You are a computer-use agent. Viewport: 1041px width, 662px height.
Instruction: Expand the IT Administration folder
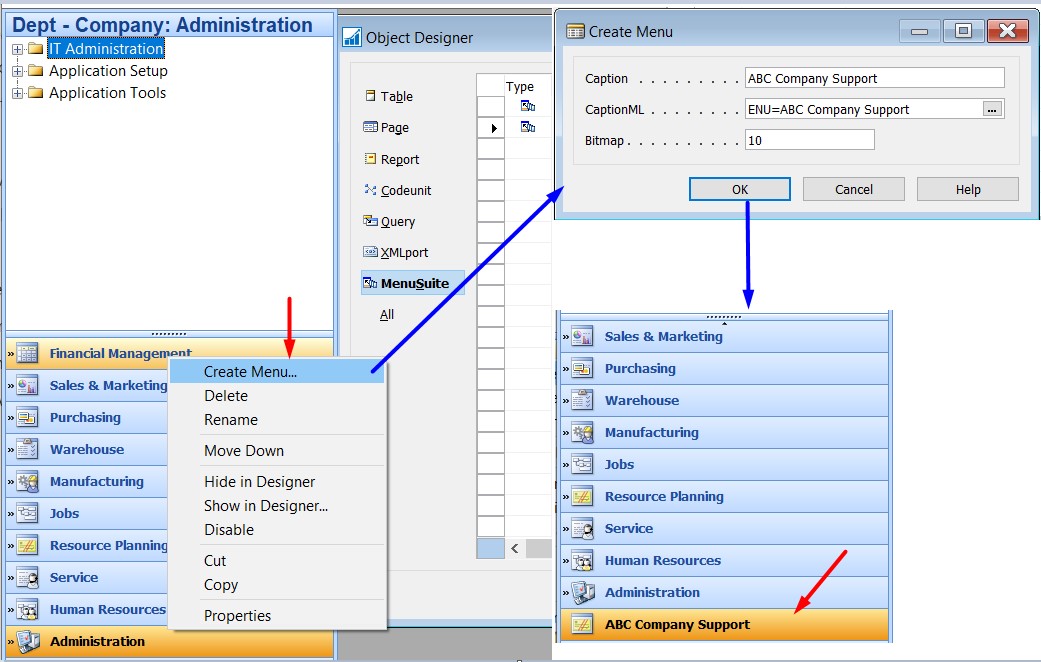click(x=20, y=48)
